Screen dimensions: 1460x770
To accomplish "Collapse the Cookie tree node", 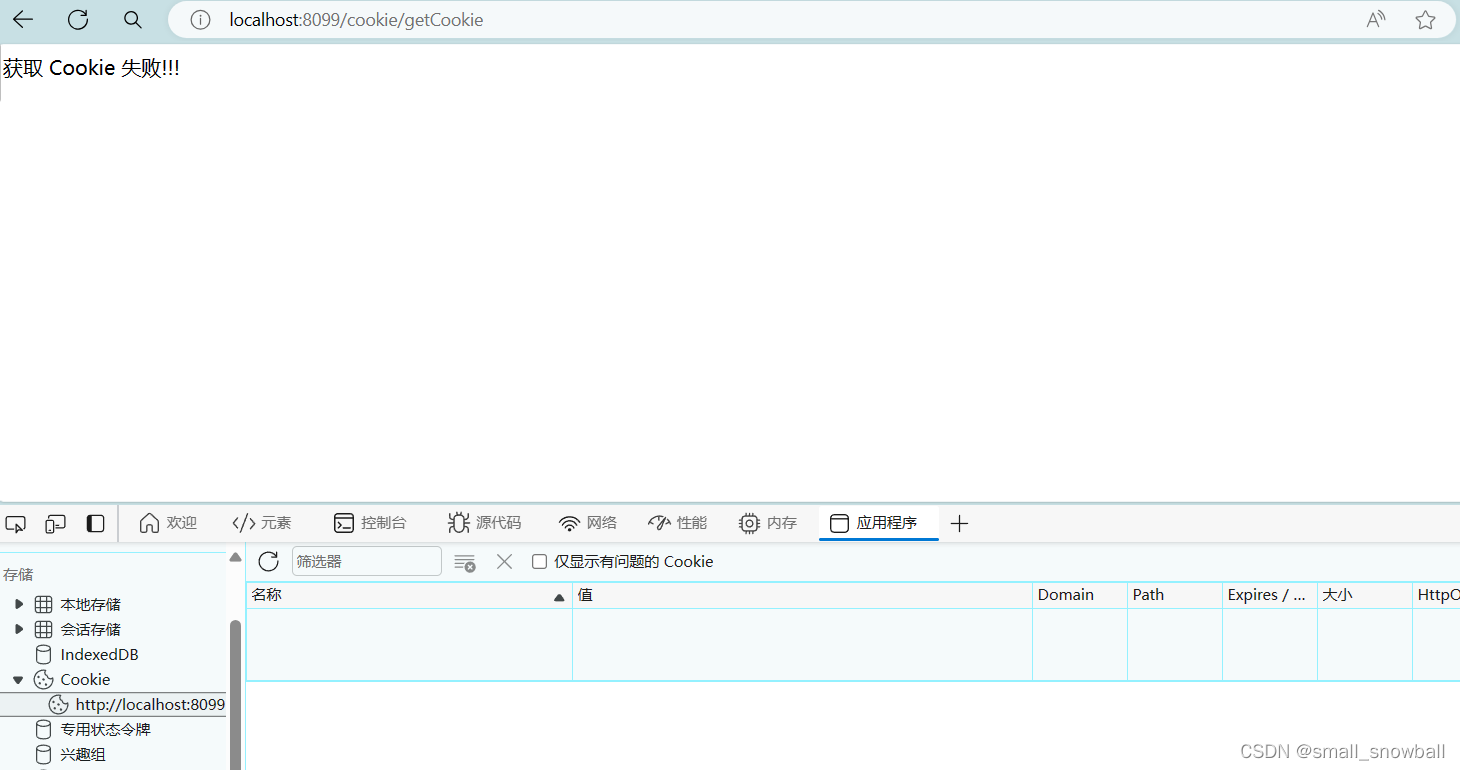I will (x=18, y=680).
